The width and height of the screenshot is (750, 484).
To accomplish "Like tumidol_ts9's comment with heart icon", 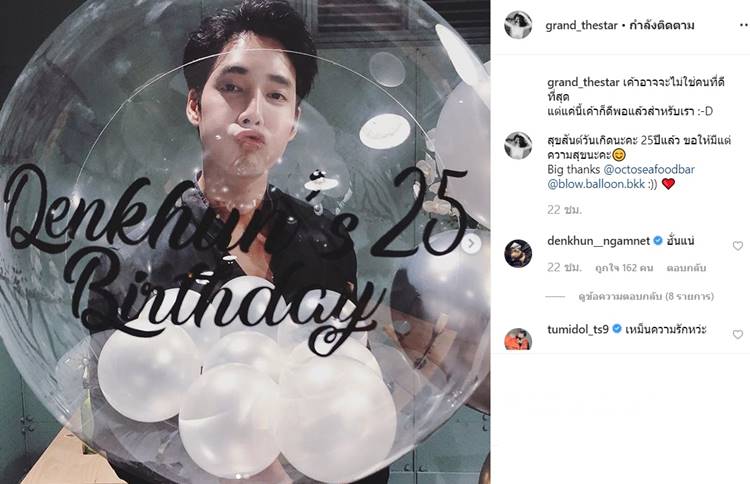I will pyautogui.click(x=738, y=334).
